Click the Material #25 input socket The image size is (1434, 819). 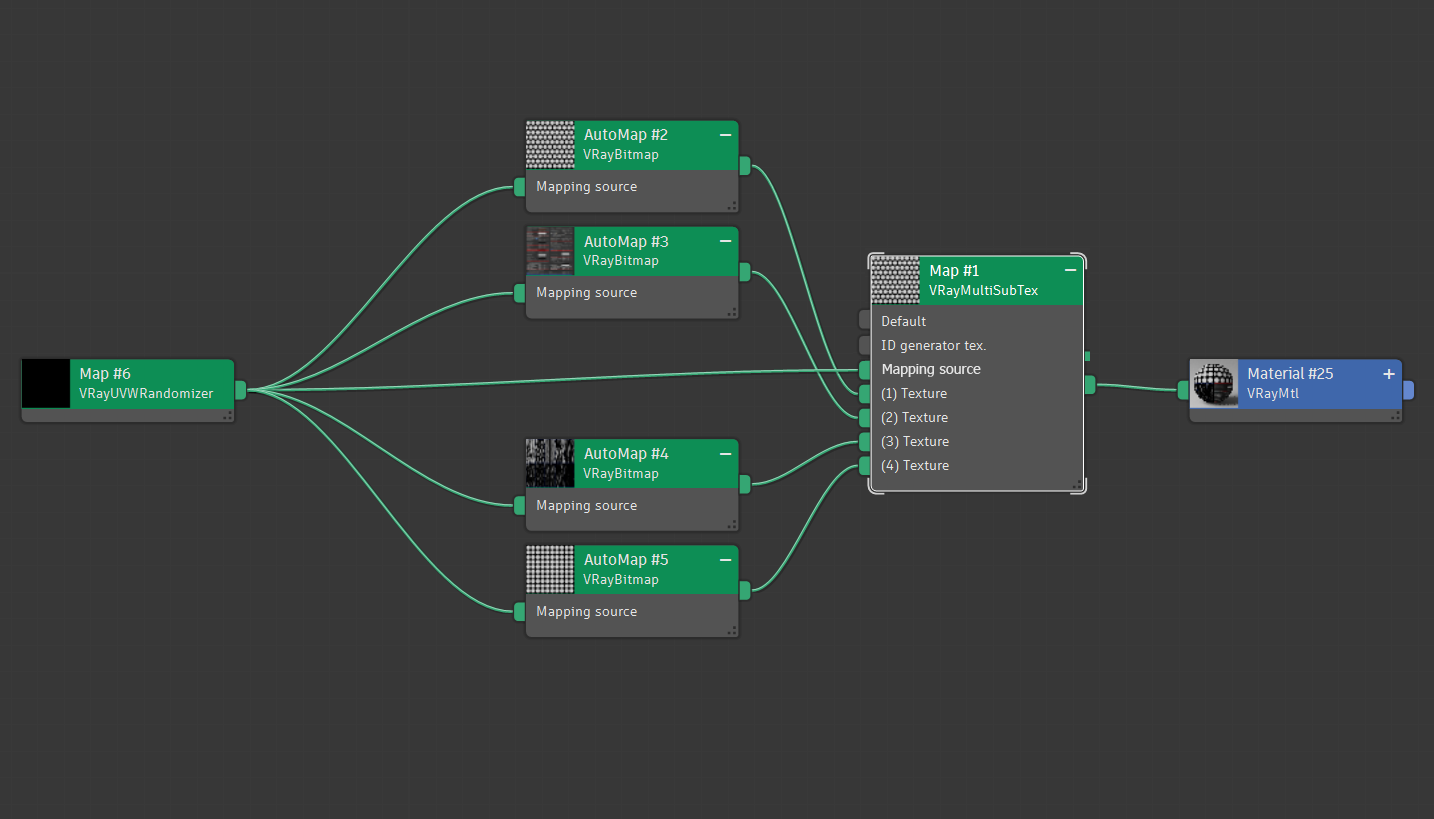point(1184,390)
